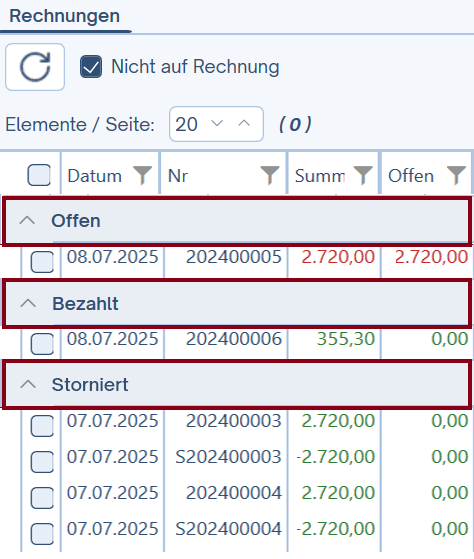Screen dimensions: 474x559
Task: Click date 08.07.2025 in row 202400005
Action: pos(113,257)
